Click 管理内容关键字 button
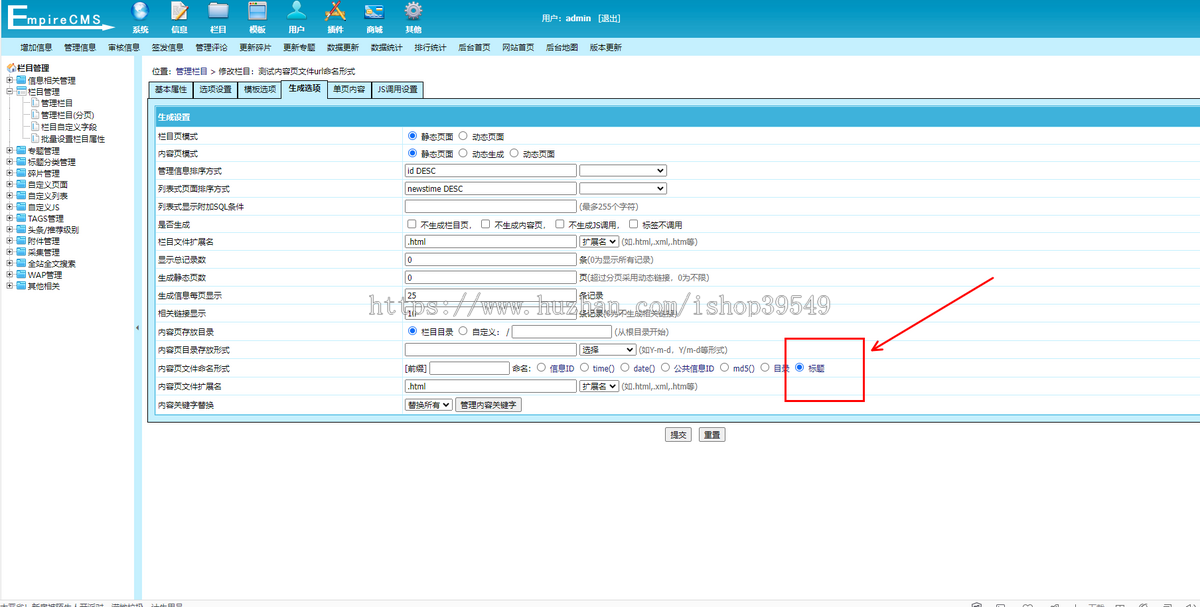This screenshot has height=607, width=1200. click(489, 405)
